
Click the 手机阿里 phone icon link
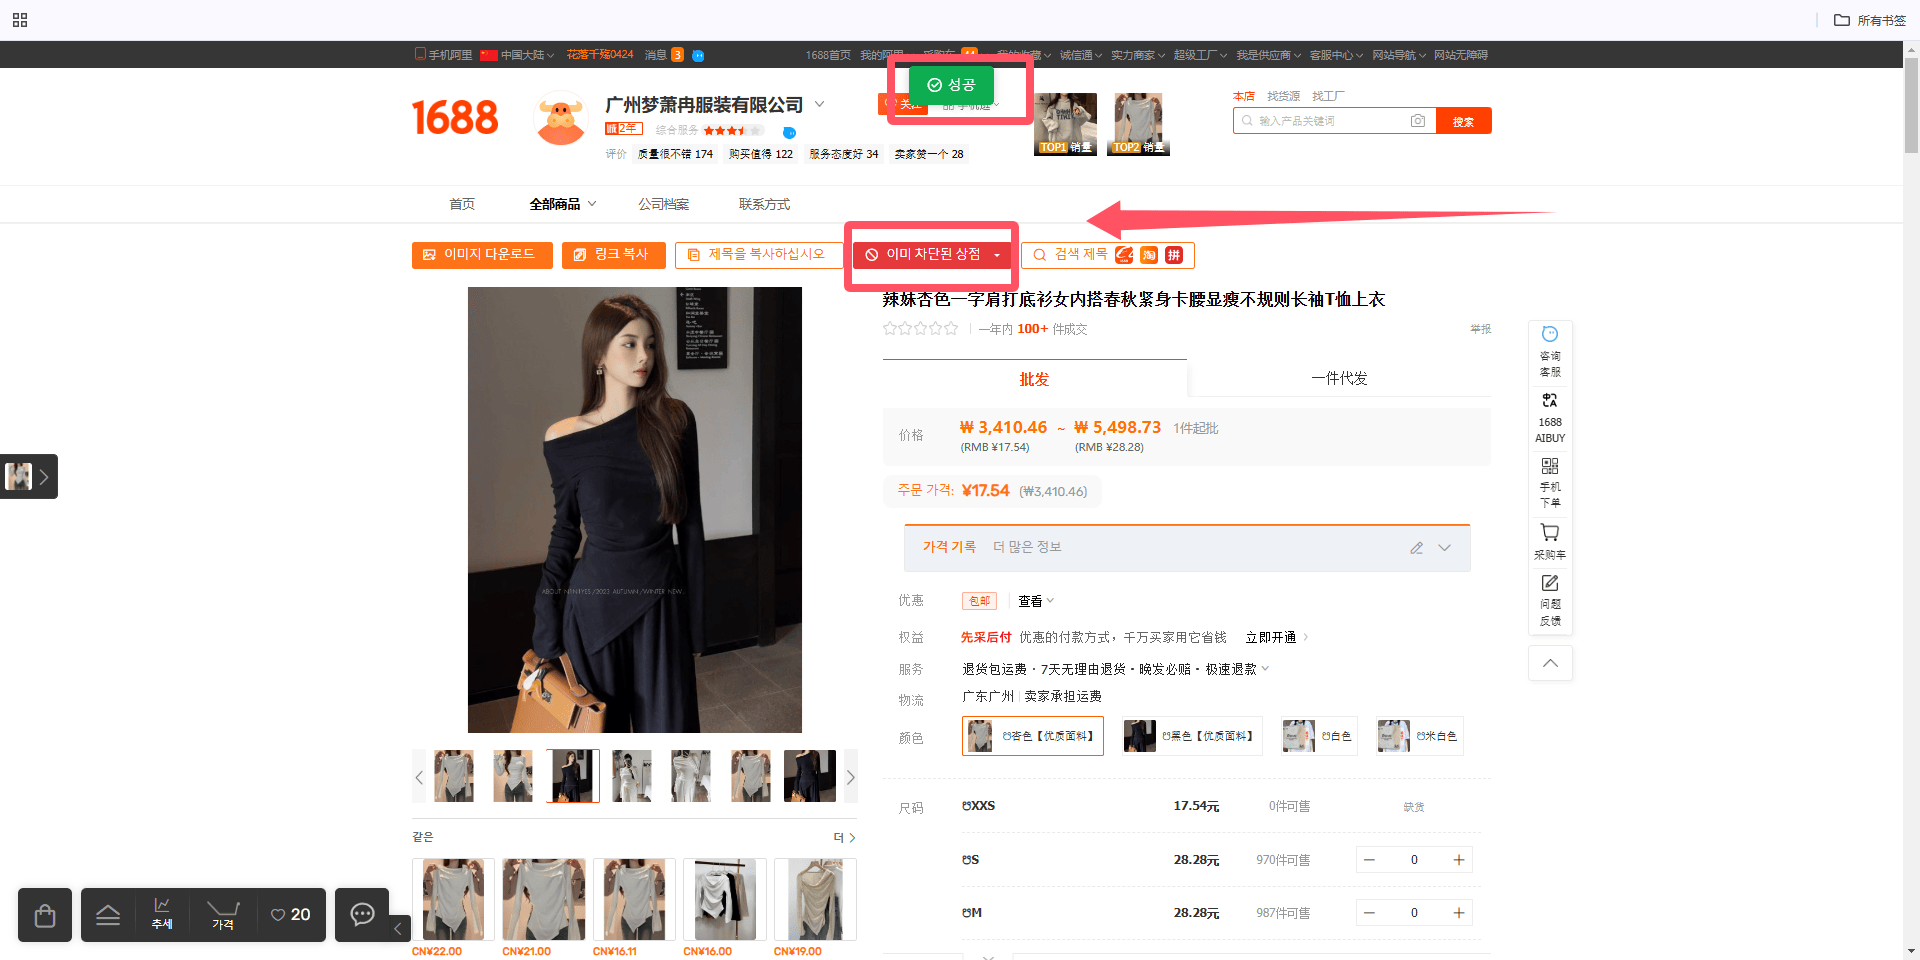(x=443, y=55)
